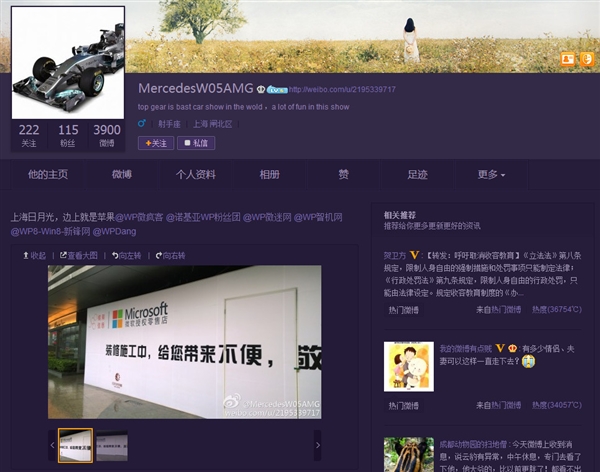Open the 我的微博有点贱 user link
Screen dimensions: 600x472
[x=465, y=348]
